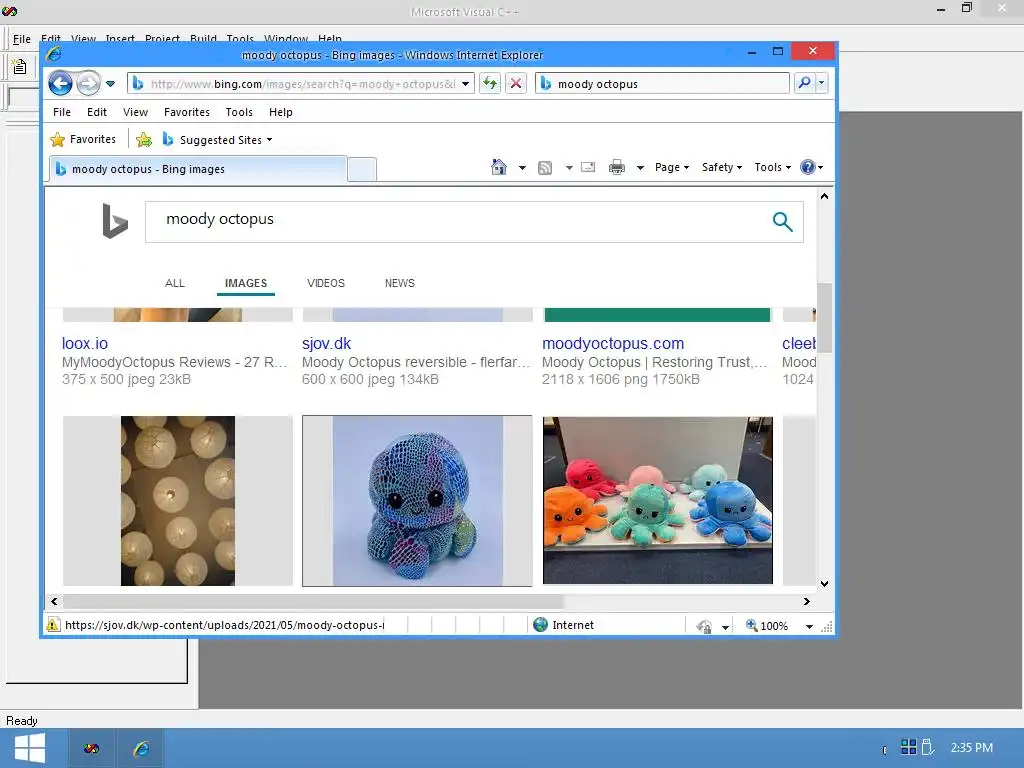This screenshot has width=1024, height=768.
Task: Click the RSS feeds icon
Action: click(x=545, y=168)
